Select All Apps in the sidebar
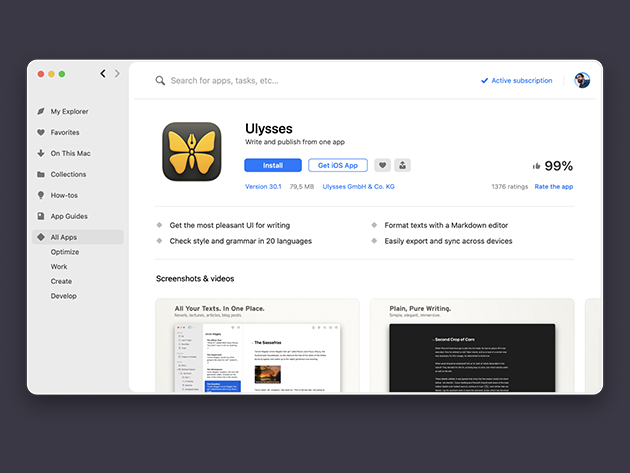The height and width of the screenshot is (473, 630). click(78, 237)
